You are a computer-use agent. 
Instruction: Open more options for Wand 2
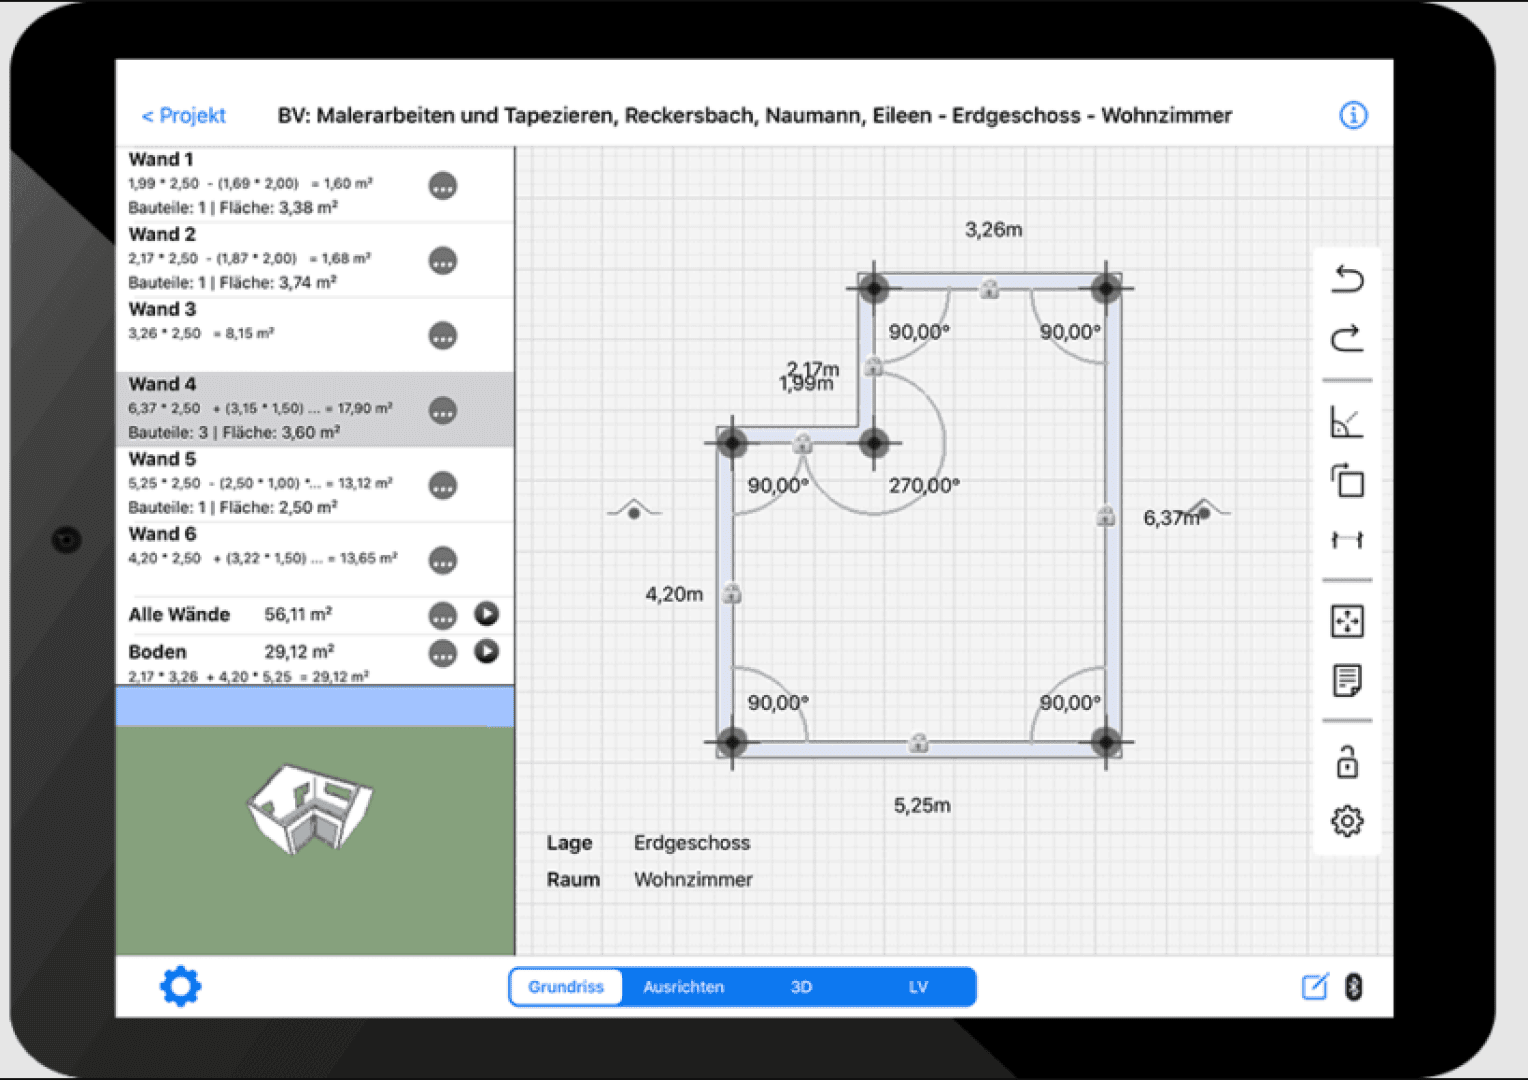tap(443, 261)
